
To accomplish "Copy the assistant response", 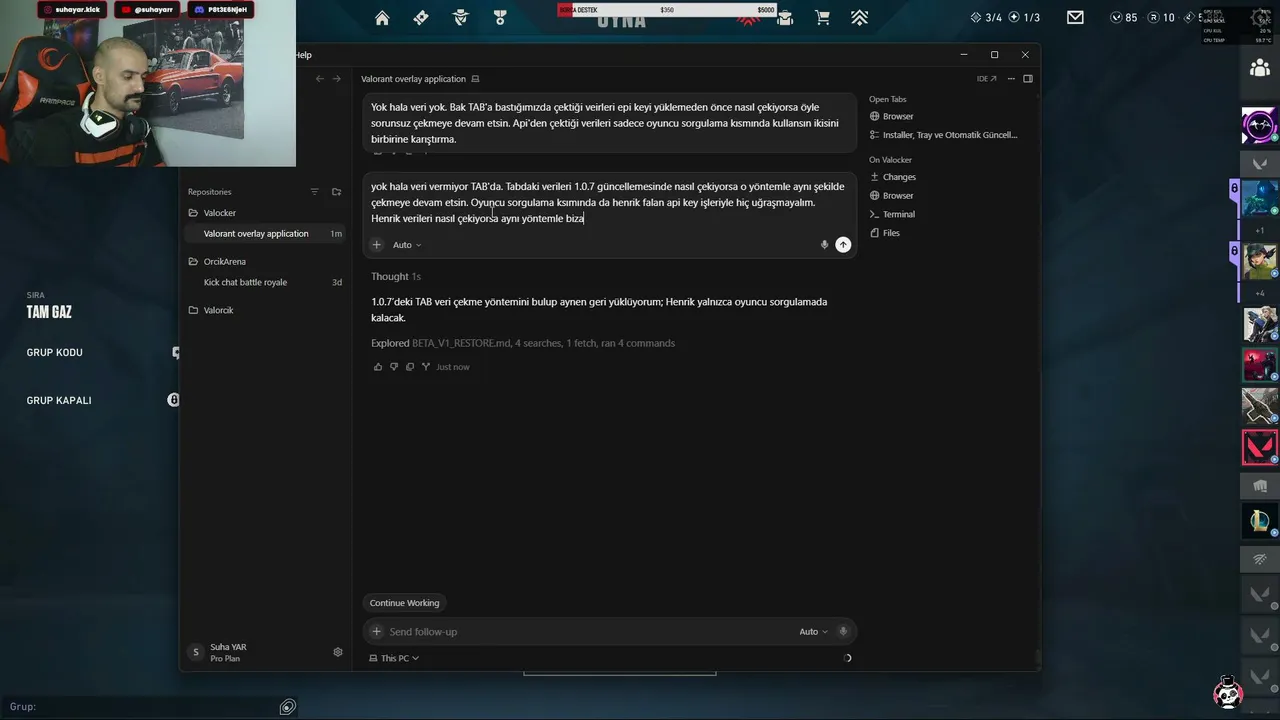I will 410,367.
